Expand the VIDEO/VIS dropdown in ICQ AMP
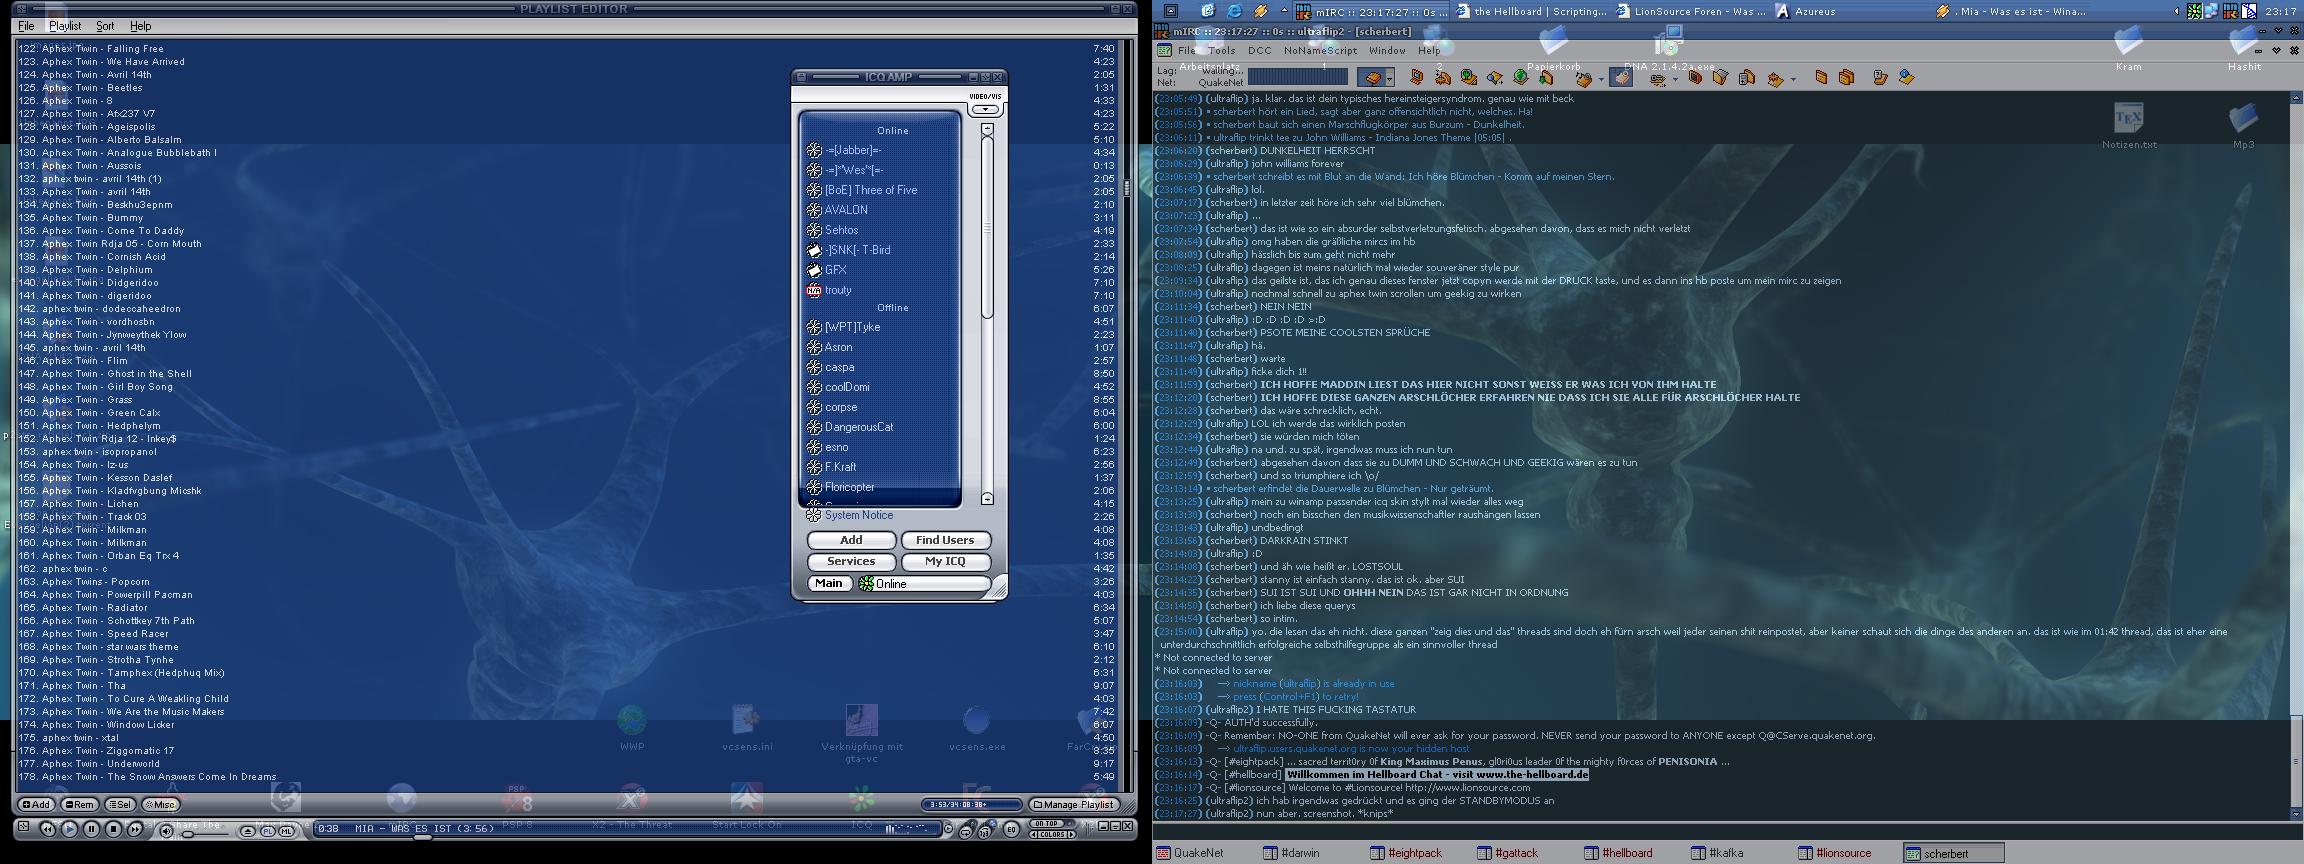The height and width of the screenshot is (864, 2304). click(x=985, y=109)
